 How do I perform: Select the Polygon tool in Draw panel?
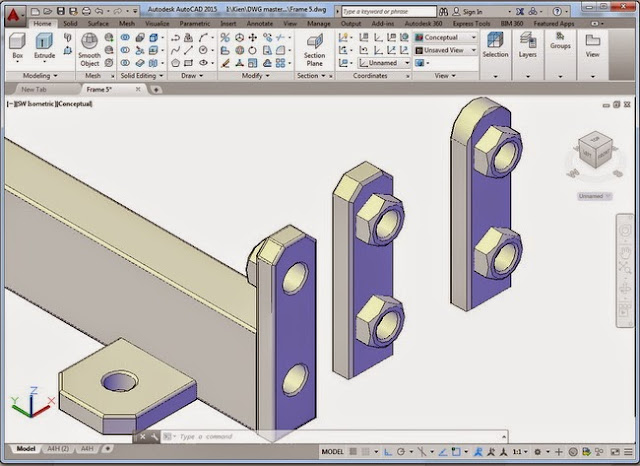coord(175,63)
